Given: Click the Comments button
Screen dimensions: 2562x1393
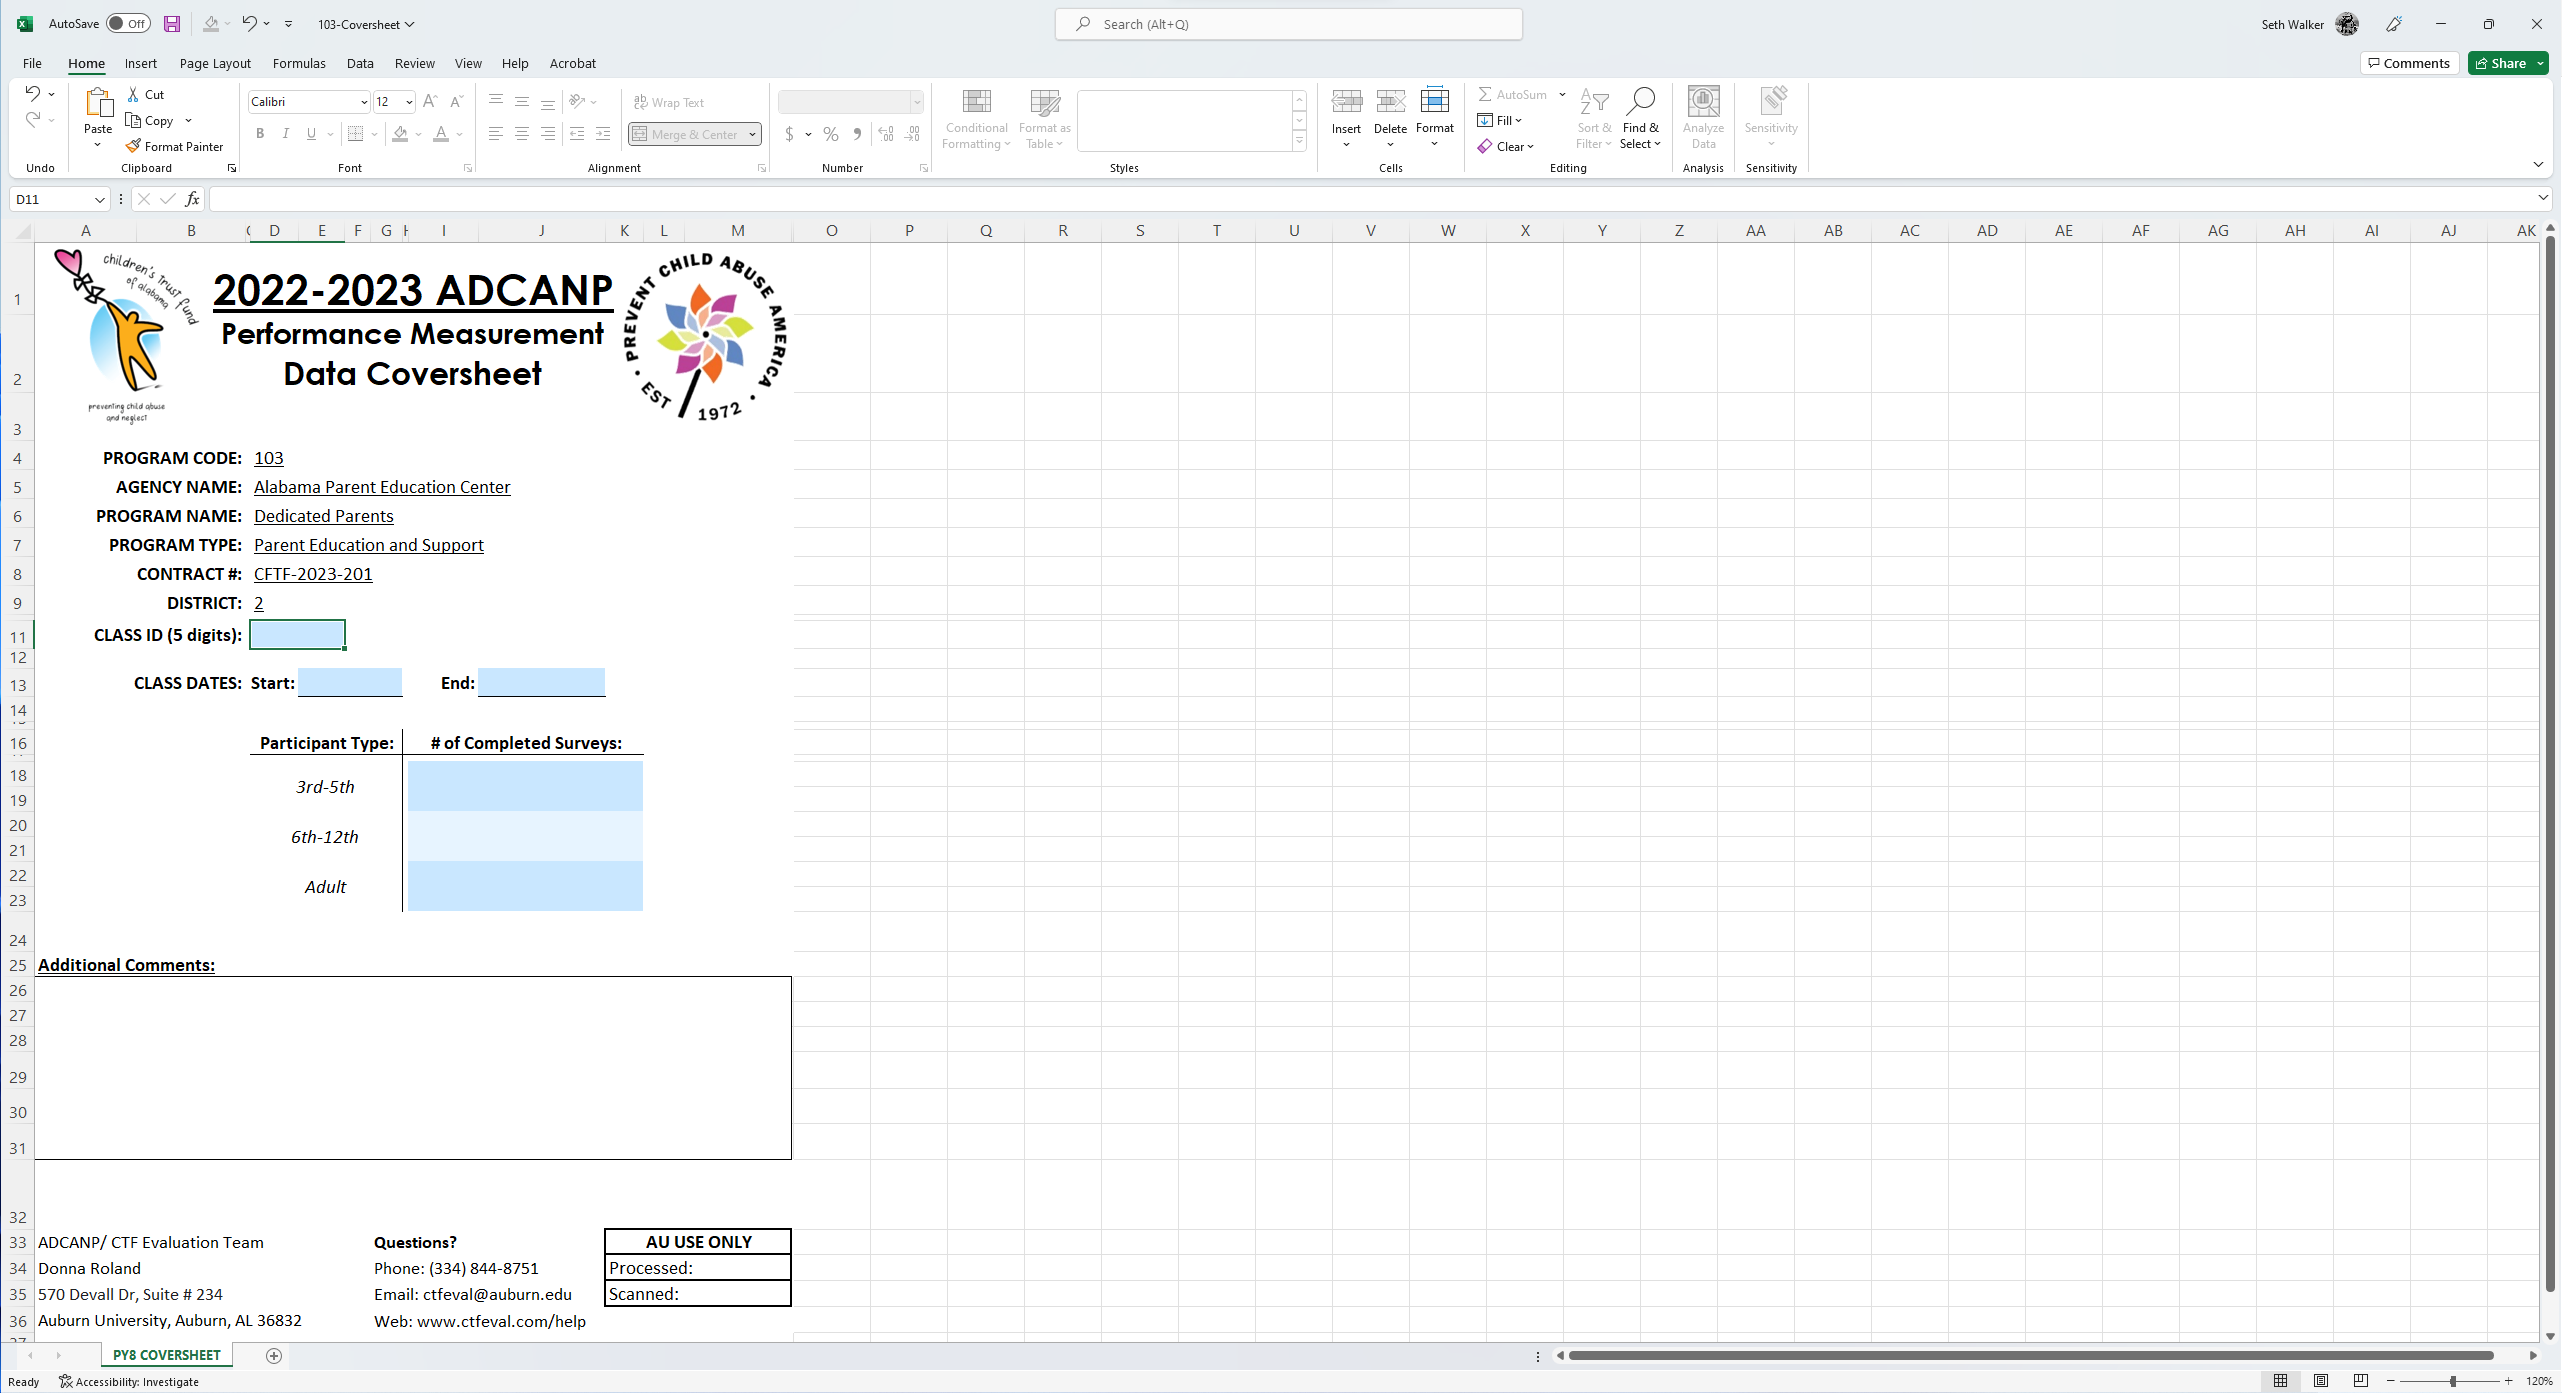Looking at the screenshot, I should (2408, 63).
